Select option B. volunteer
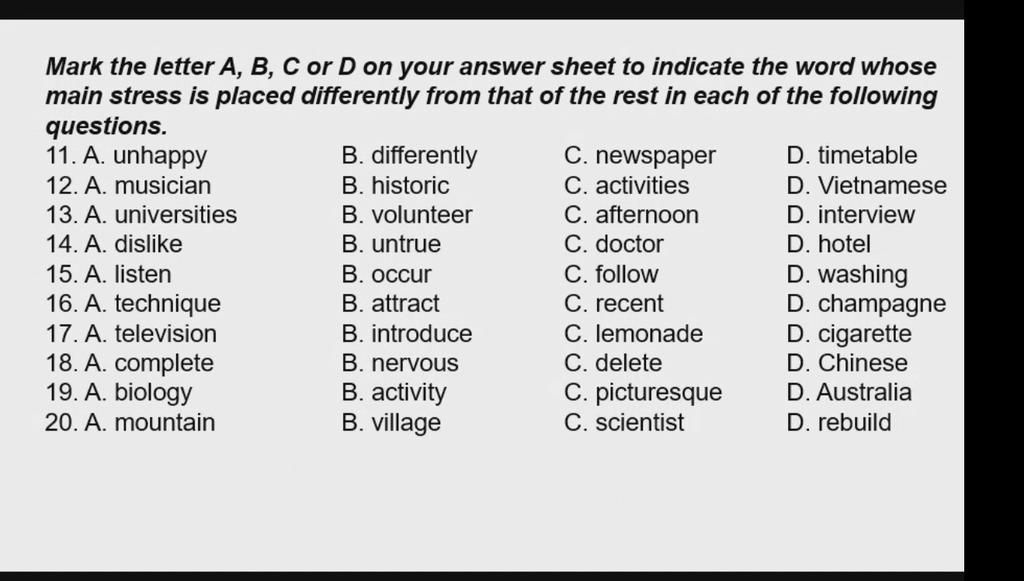Screen dimensions: 1024x581 pyautogui.click(x=407, y=215)
